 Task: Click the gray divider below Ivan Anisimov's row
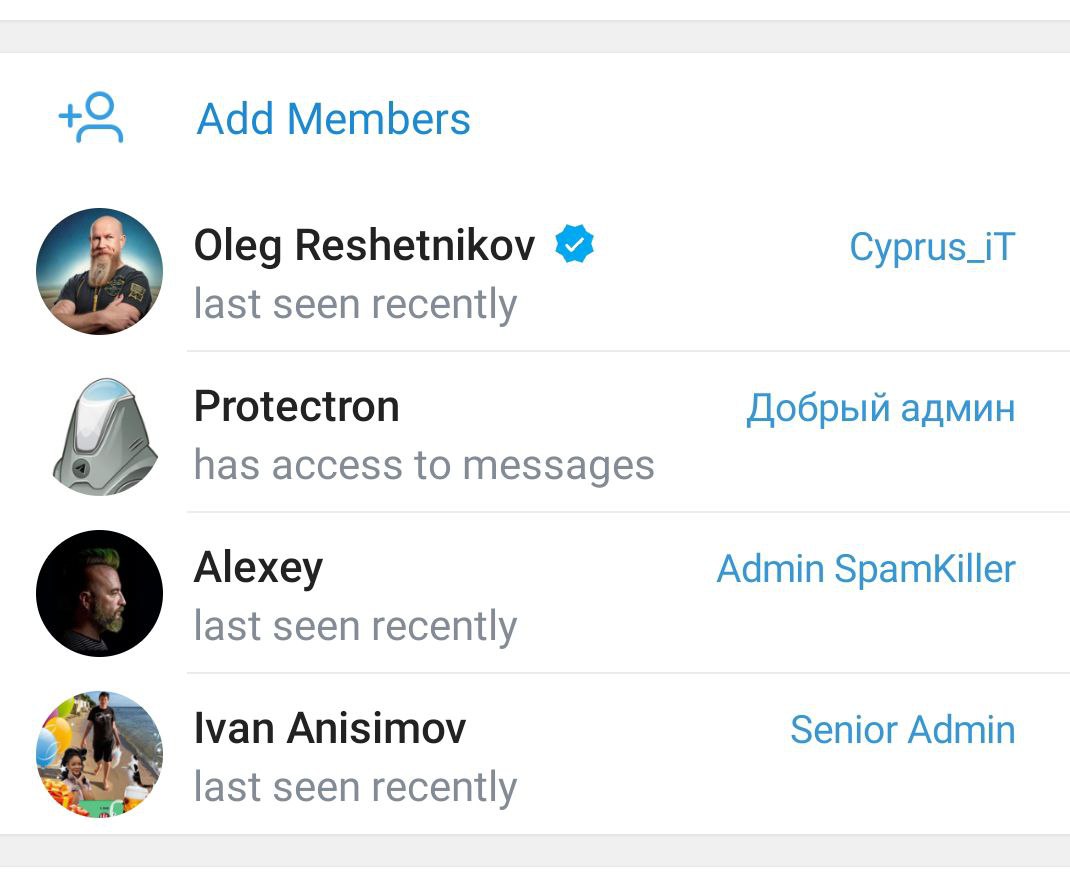(535, 850)
